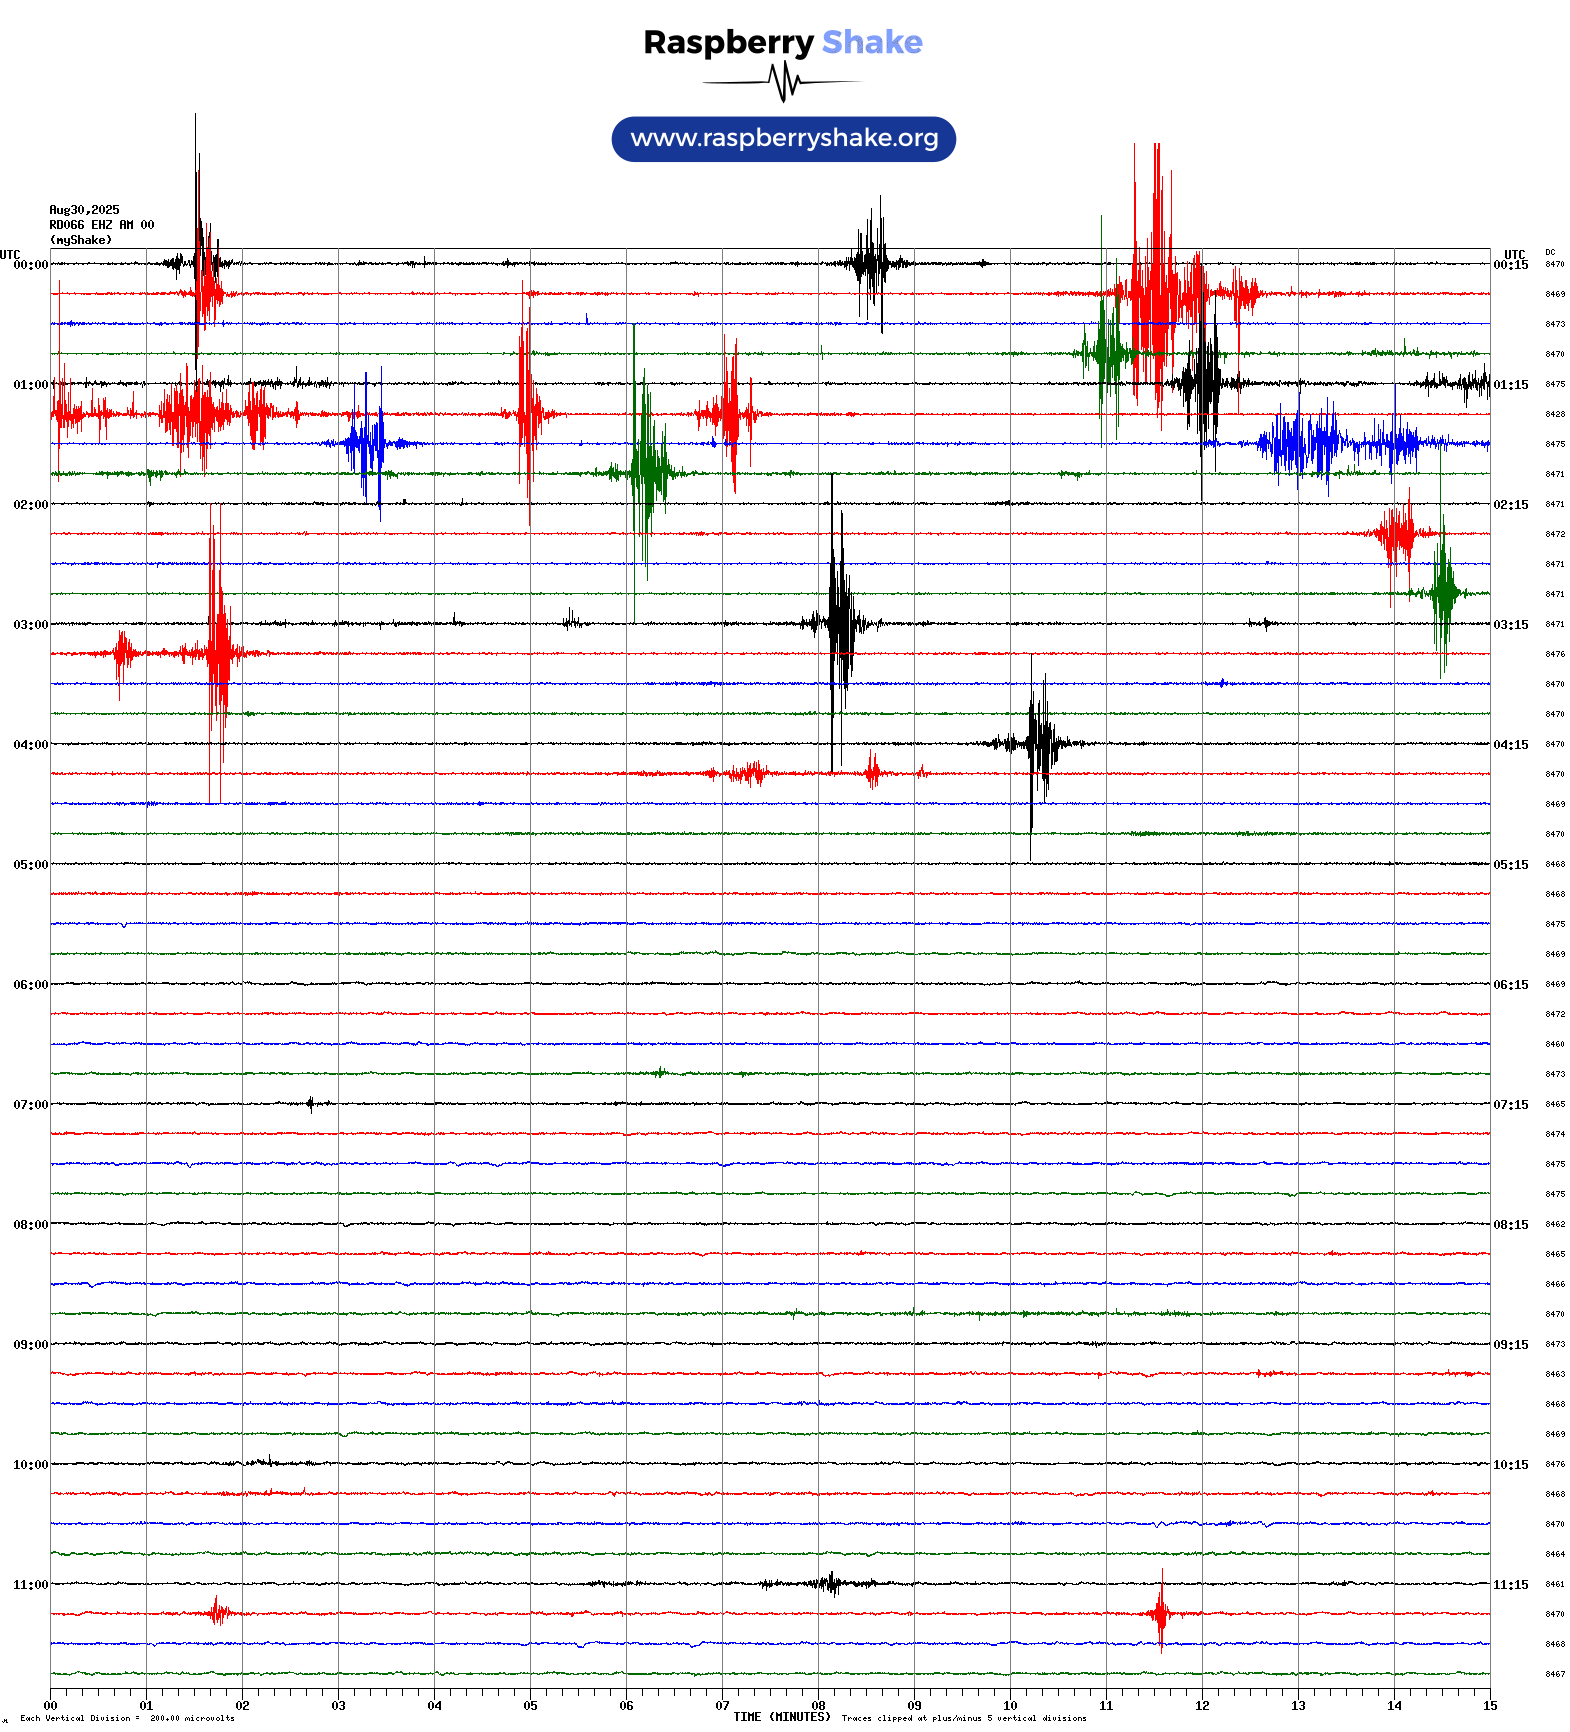1570x1732 pixels.
Task: Click minute 15 on the bottom axis
Action: coord(1489,1706)
